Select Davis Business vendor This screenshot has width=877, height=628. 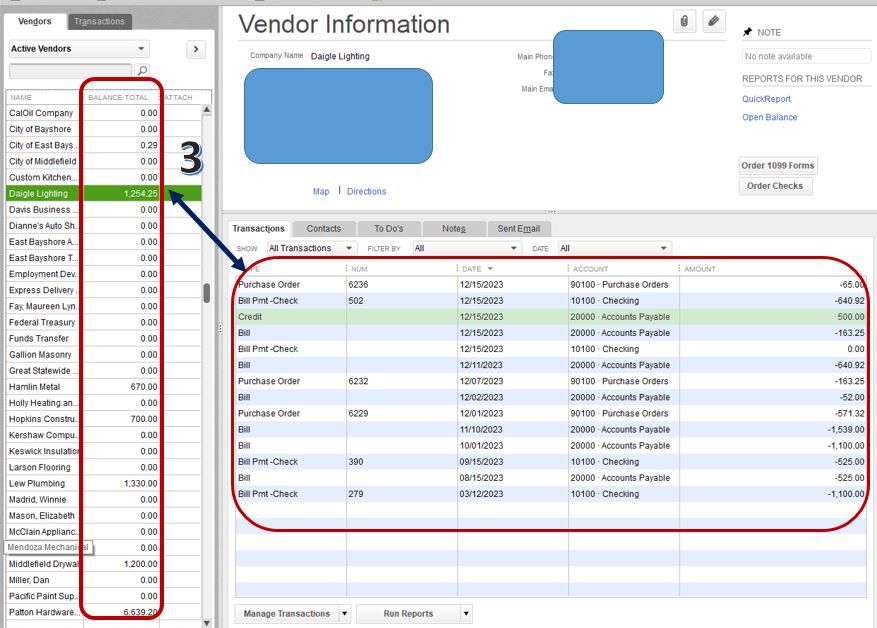[x=103, y=210]
